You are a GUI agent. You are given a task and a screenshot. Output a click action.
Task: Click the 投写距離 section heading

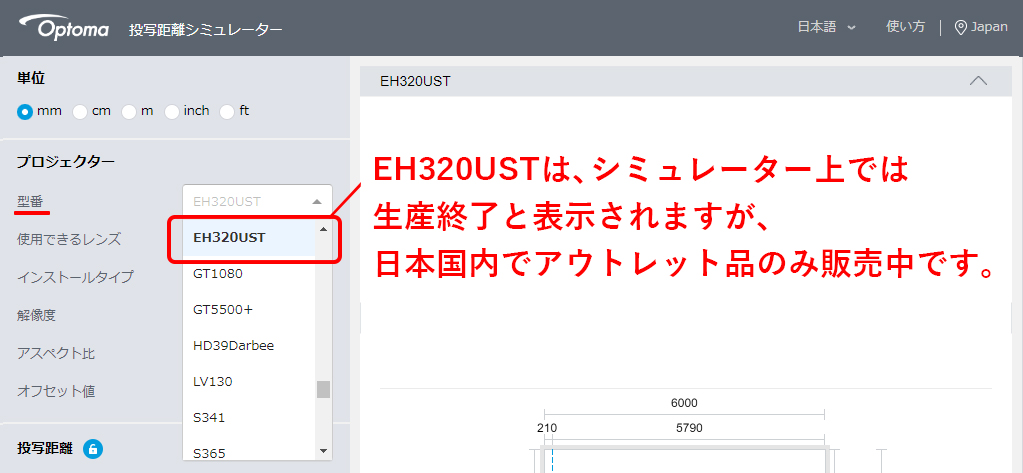pos(44,449)
